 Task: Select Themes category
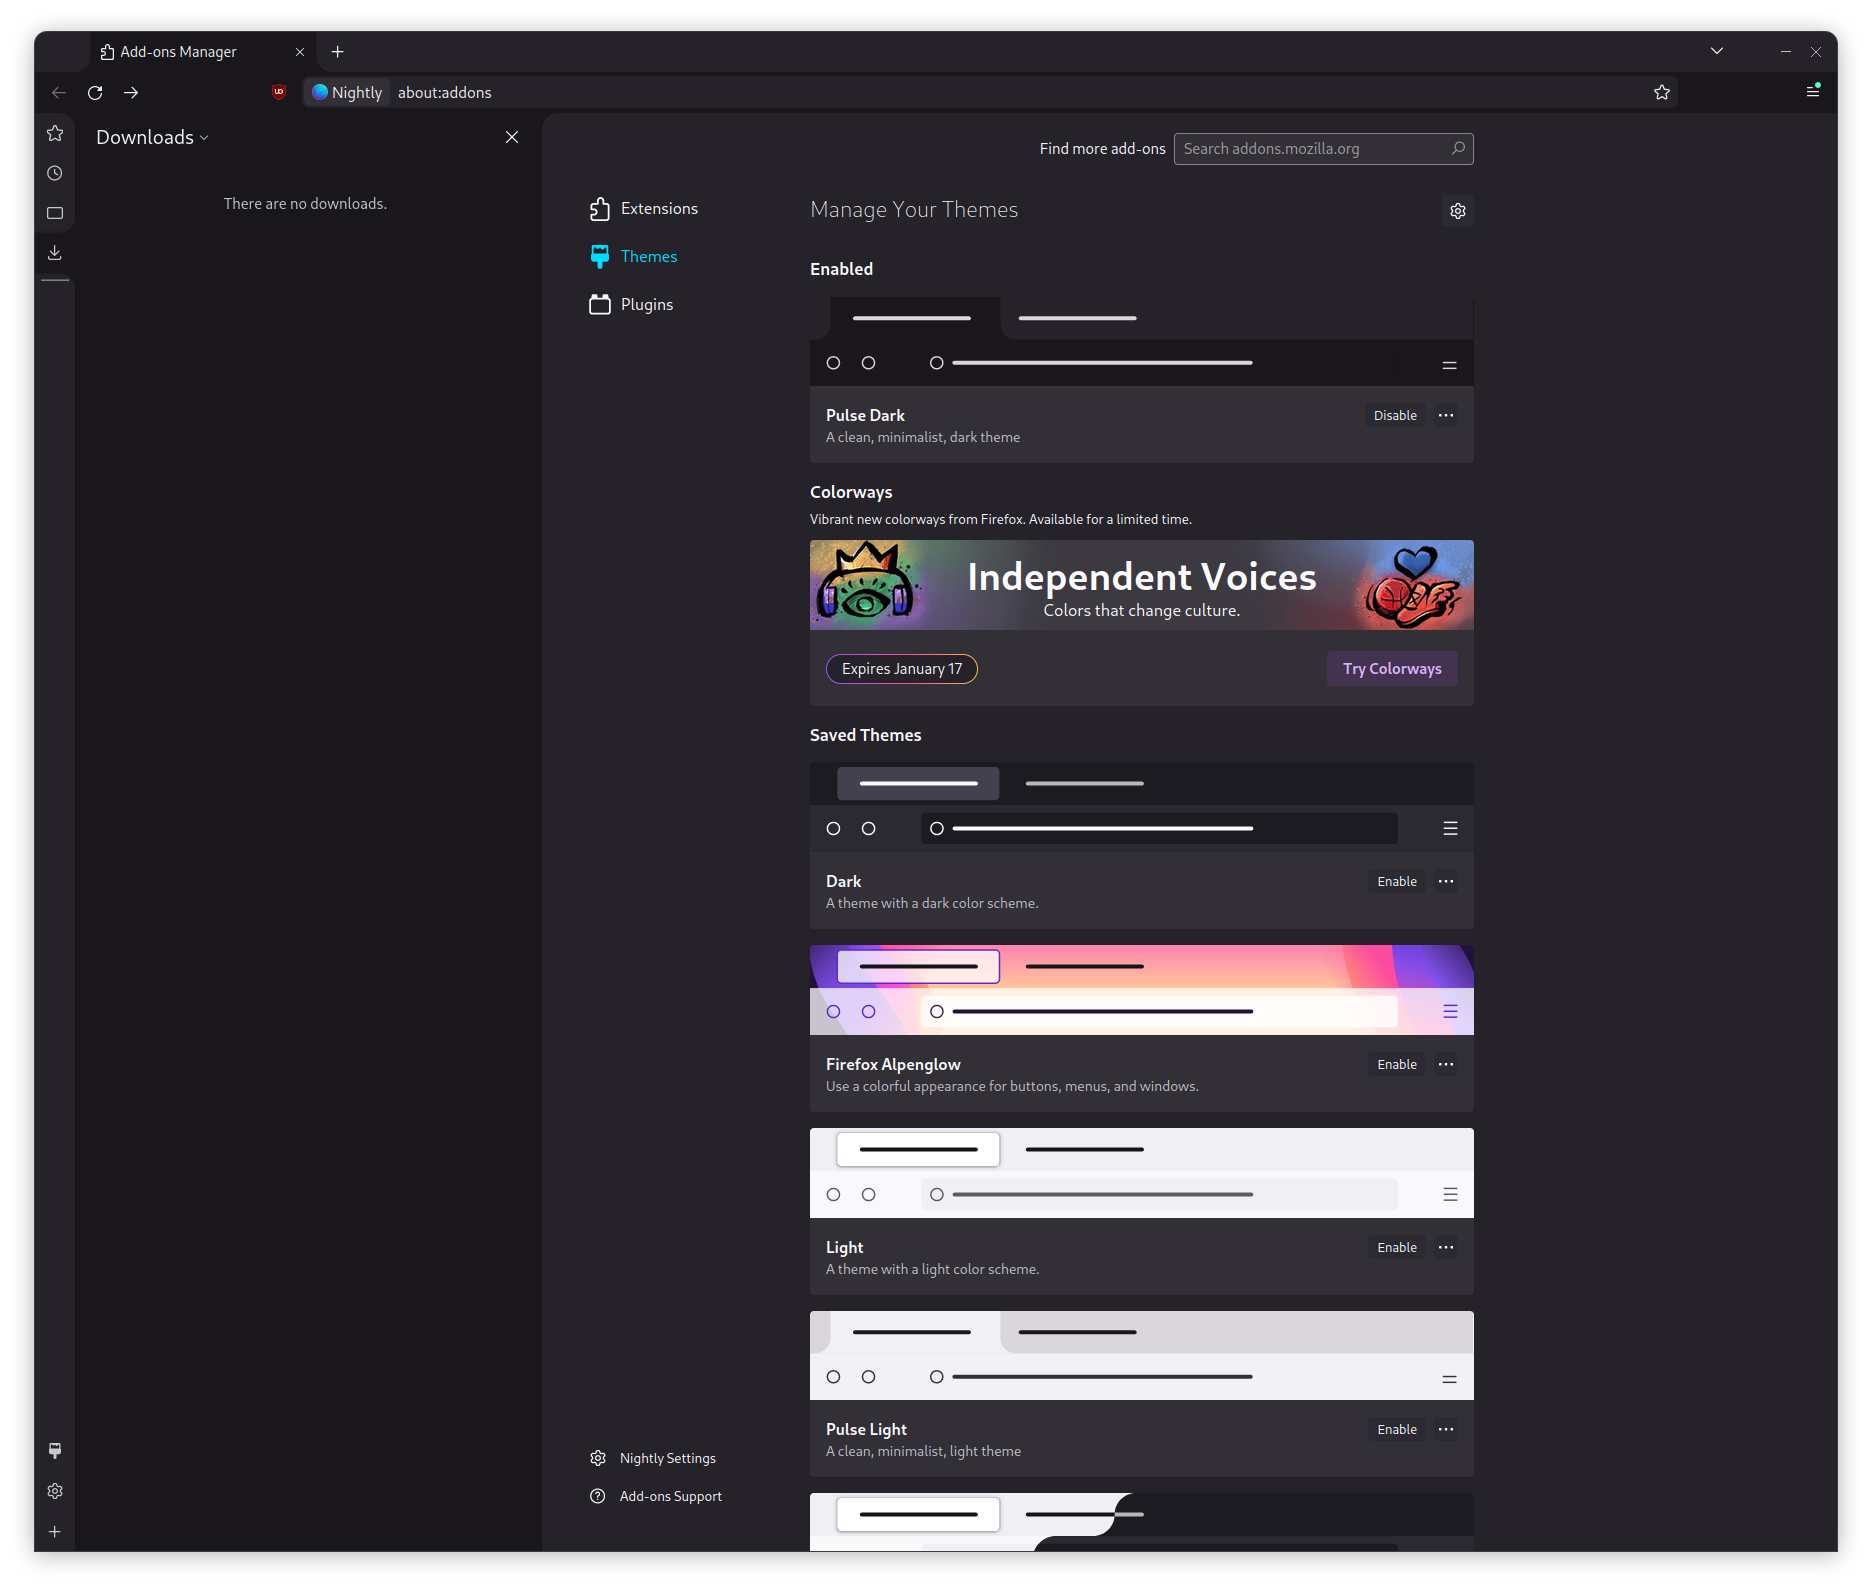coord(634,256)
